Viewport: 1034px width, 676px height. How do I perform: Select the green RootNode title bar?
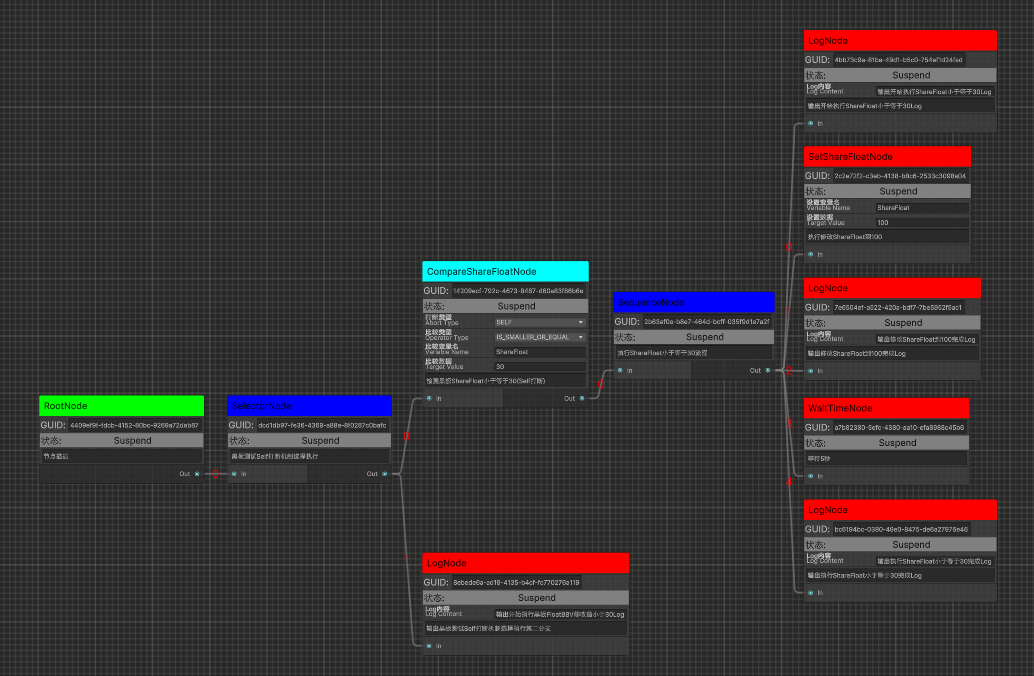pyautogui.click(x=121, y=406)
